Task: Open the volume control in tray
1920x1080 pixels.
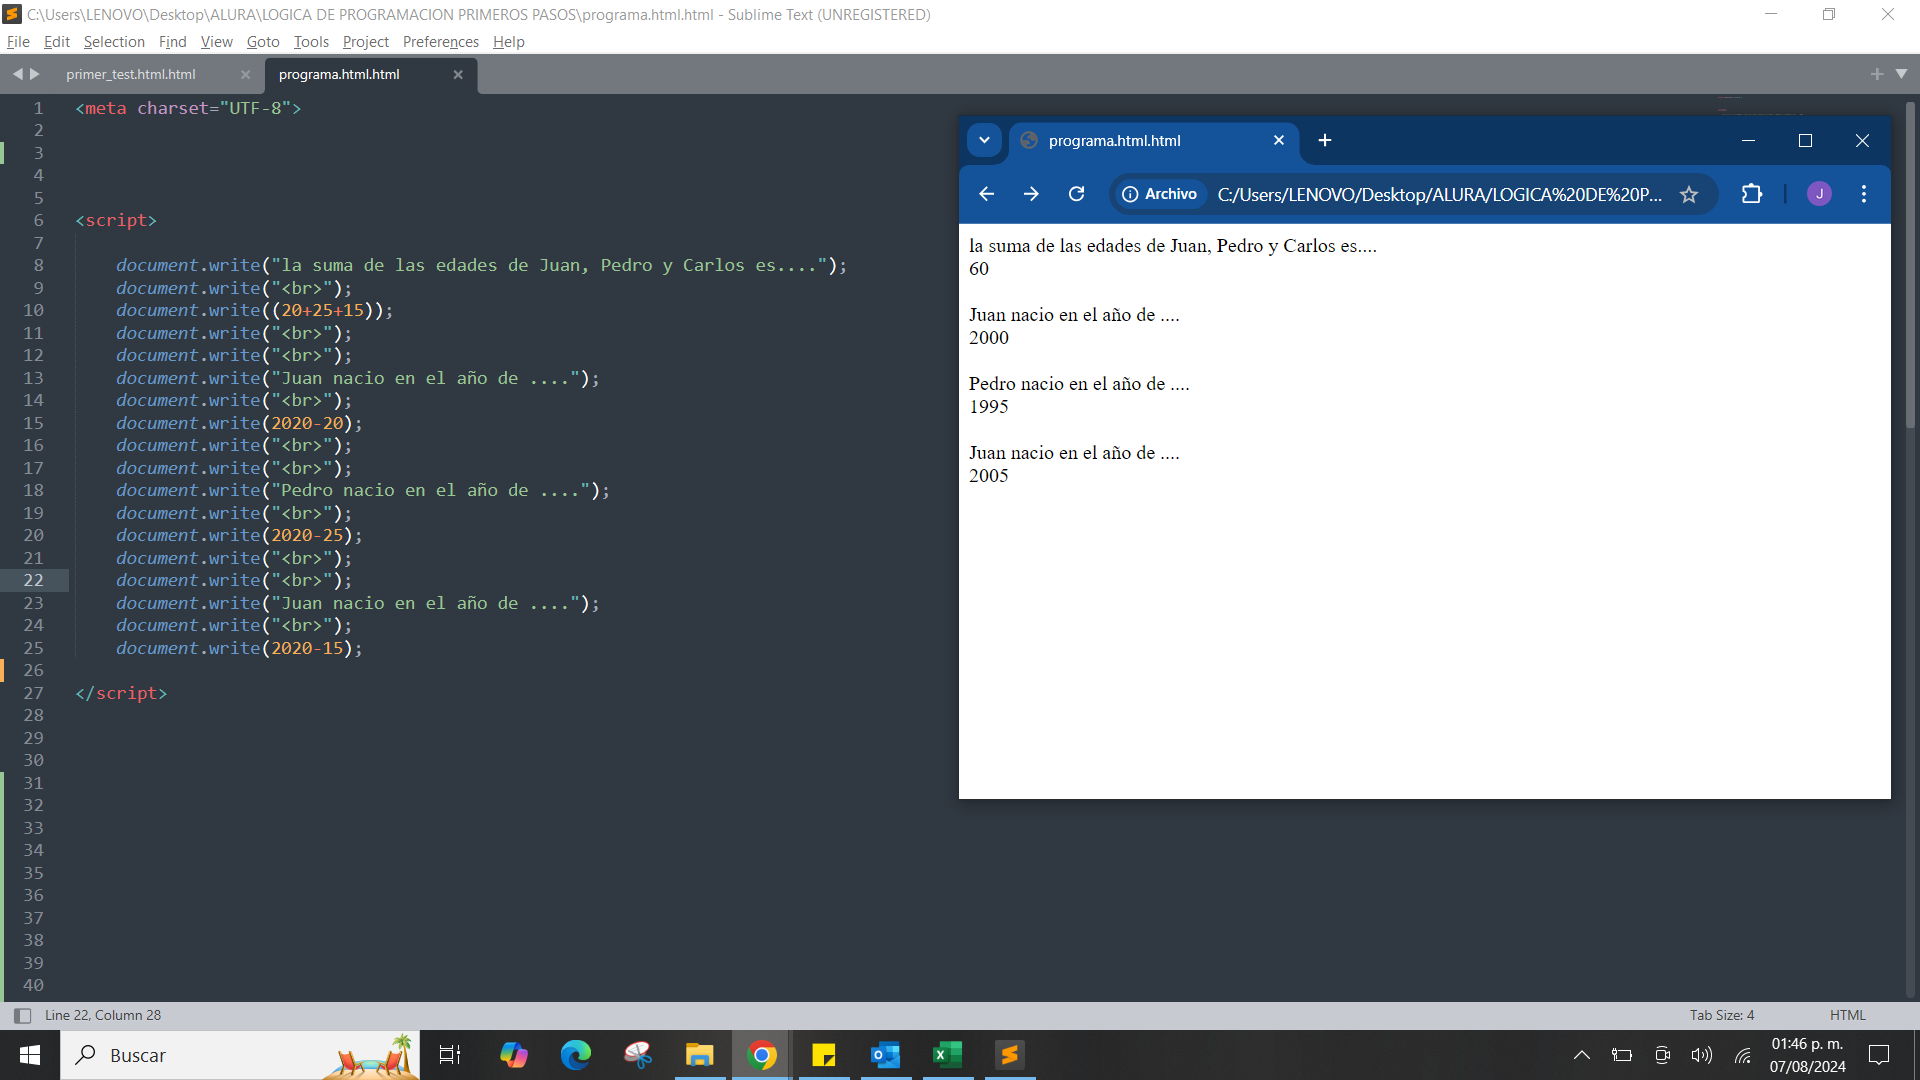Action: [1702, 1055]
